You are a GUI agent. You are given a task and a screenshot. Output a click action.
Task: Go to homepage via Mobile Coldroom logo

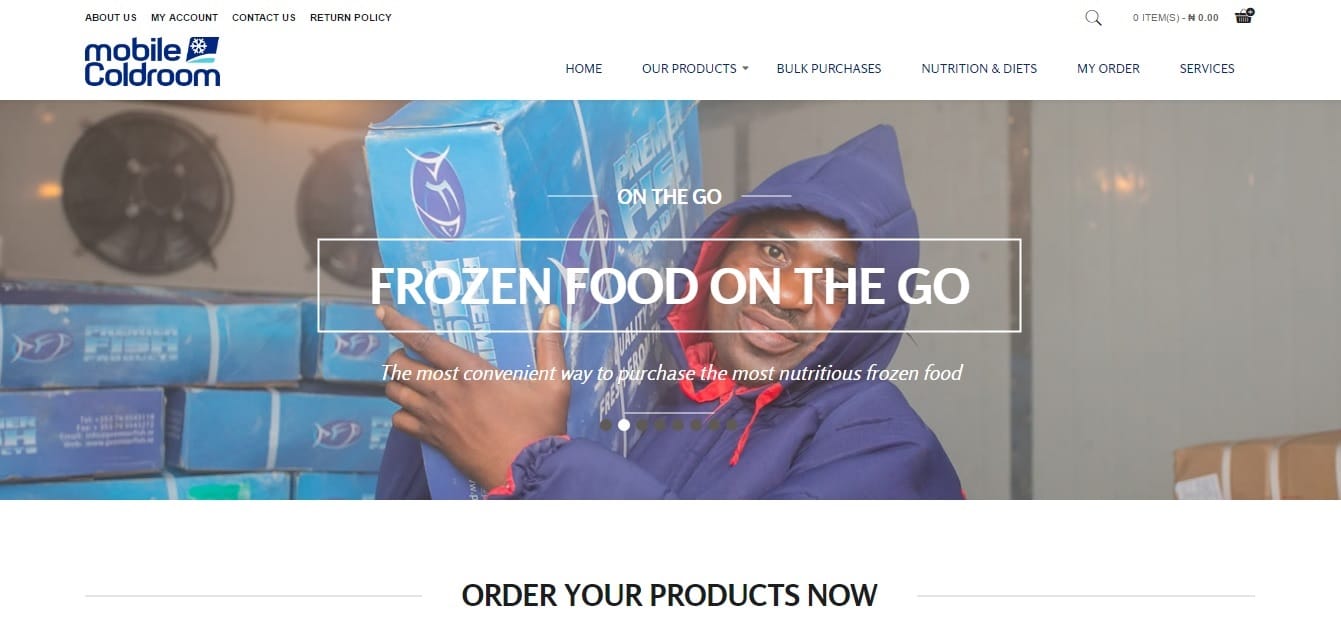tap(152, 62)
